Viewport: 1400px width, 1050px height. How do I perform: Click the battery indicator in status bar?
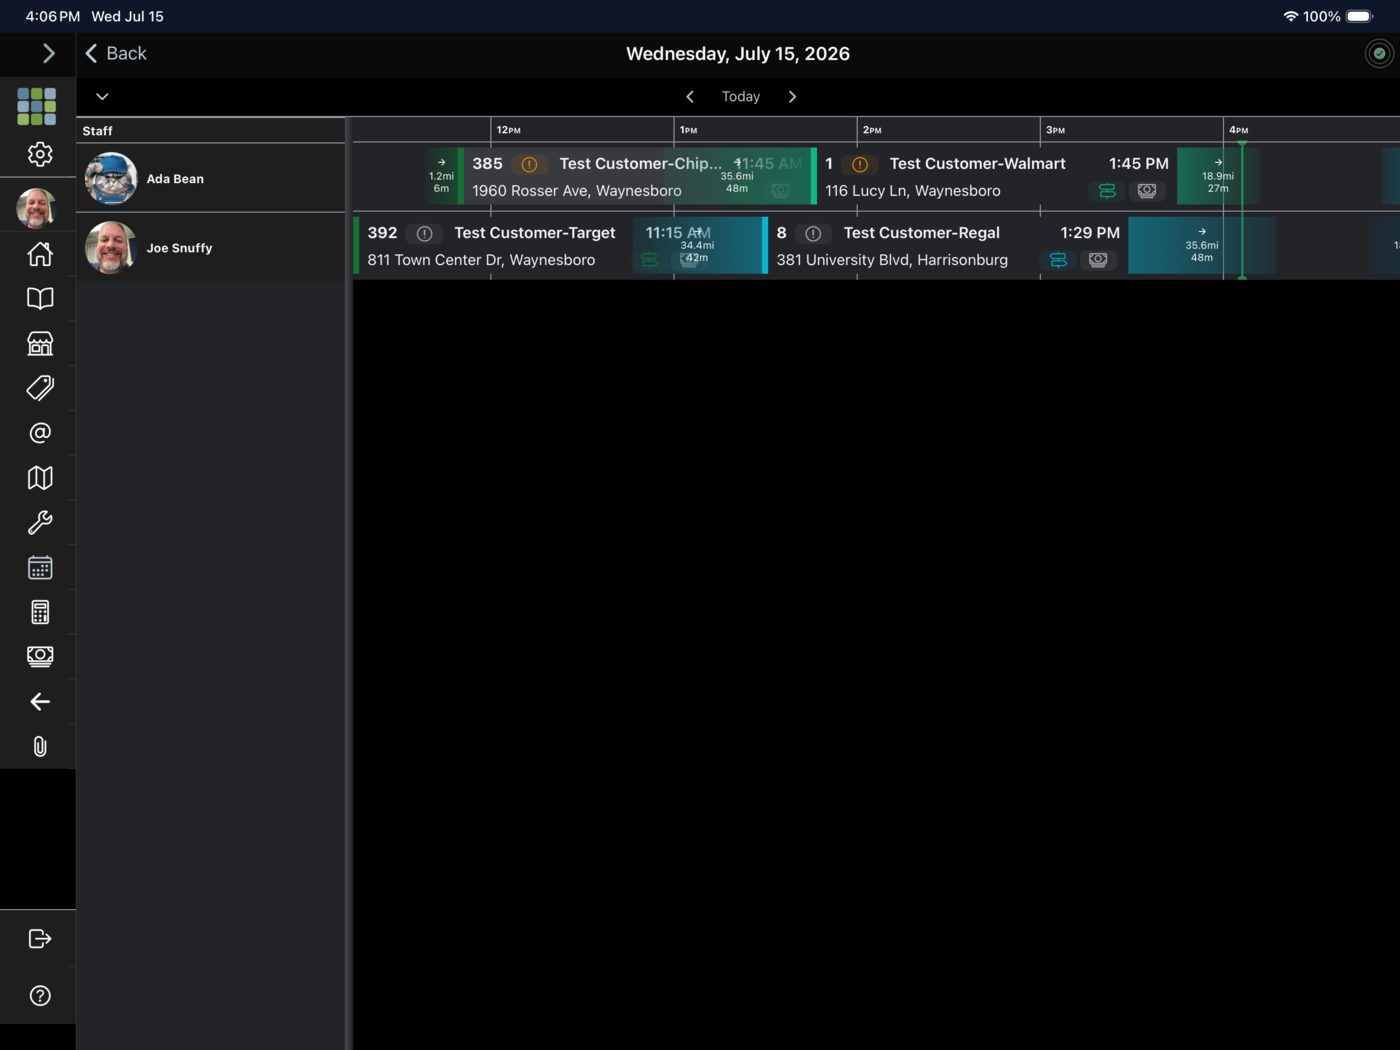pyautogui.click(x=1360, y=16)
